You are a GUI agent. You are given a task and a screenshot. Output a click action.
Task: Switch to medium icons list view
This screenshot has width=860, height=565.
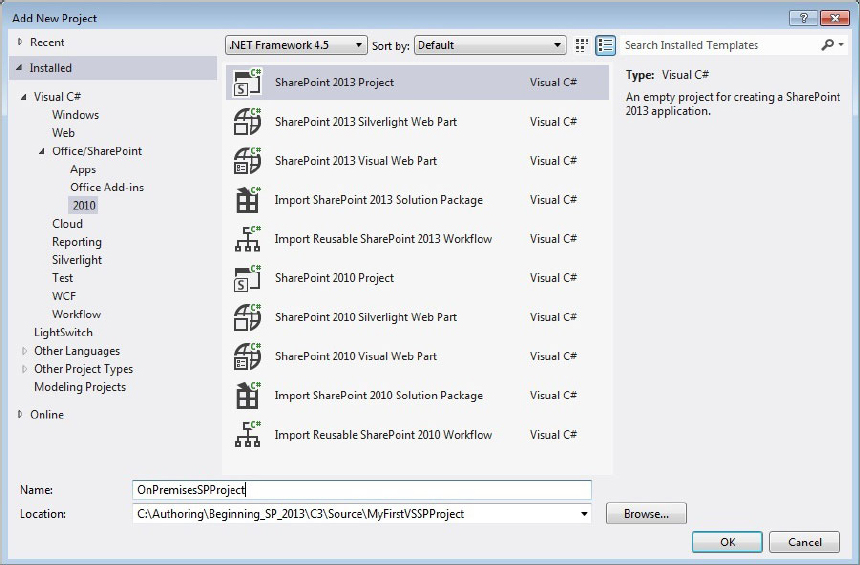(605, 45)
